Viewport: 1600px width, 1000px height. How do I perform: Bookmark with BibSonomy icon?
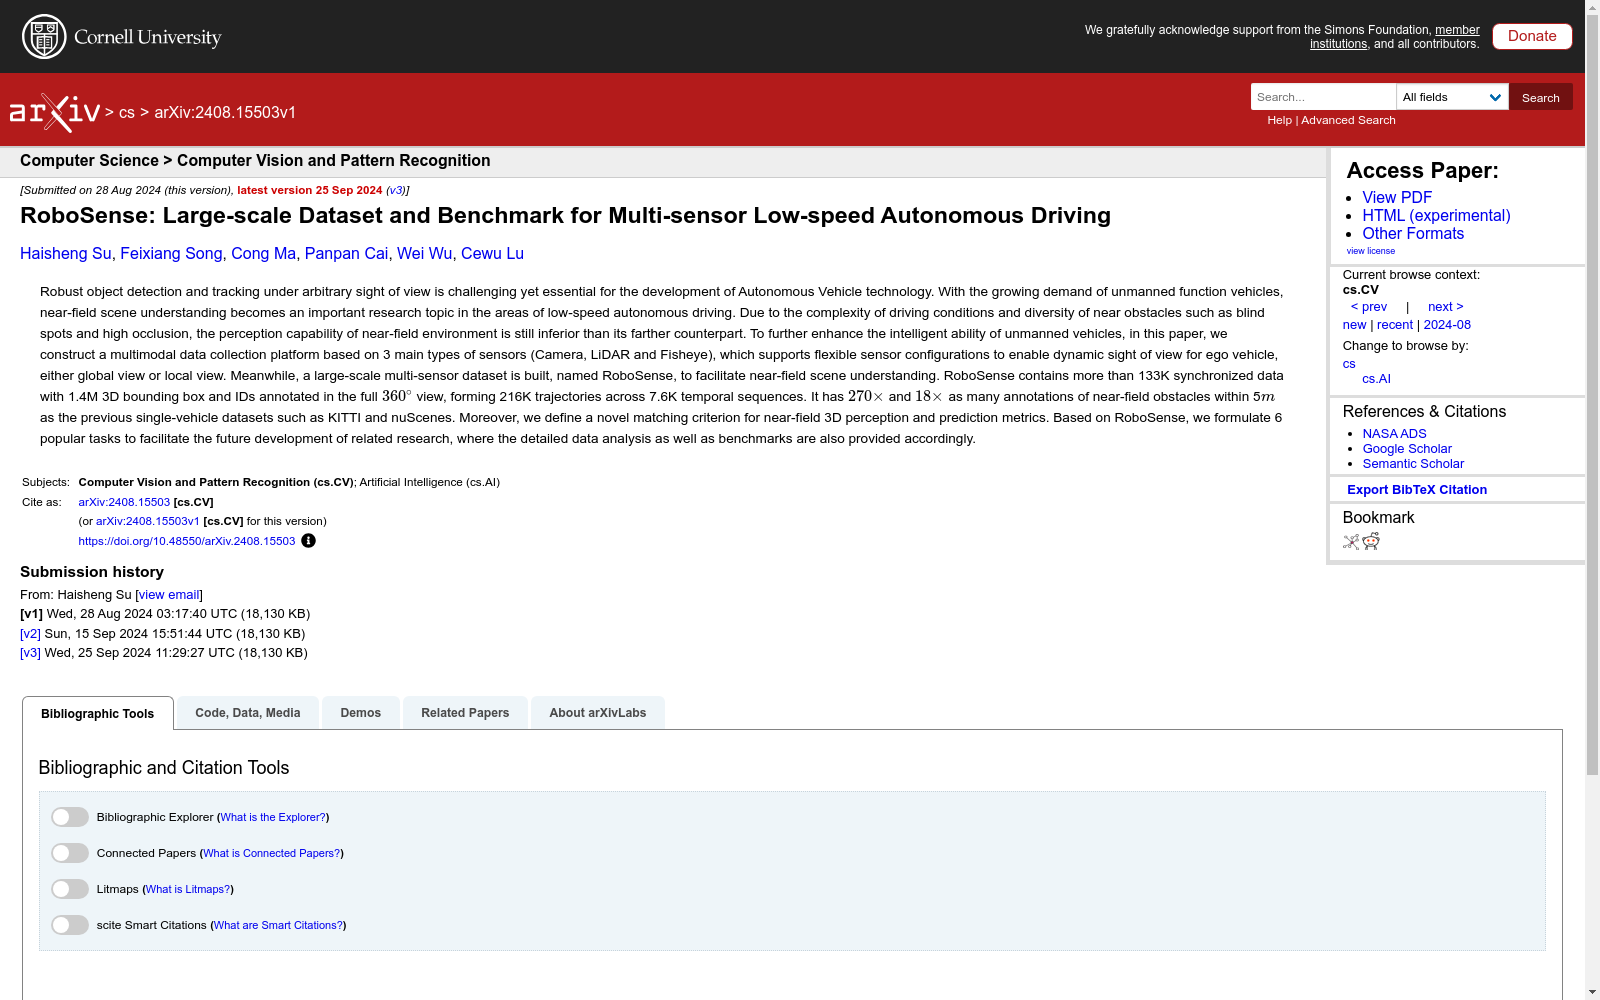click(x=1351, y=542)
